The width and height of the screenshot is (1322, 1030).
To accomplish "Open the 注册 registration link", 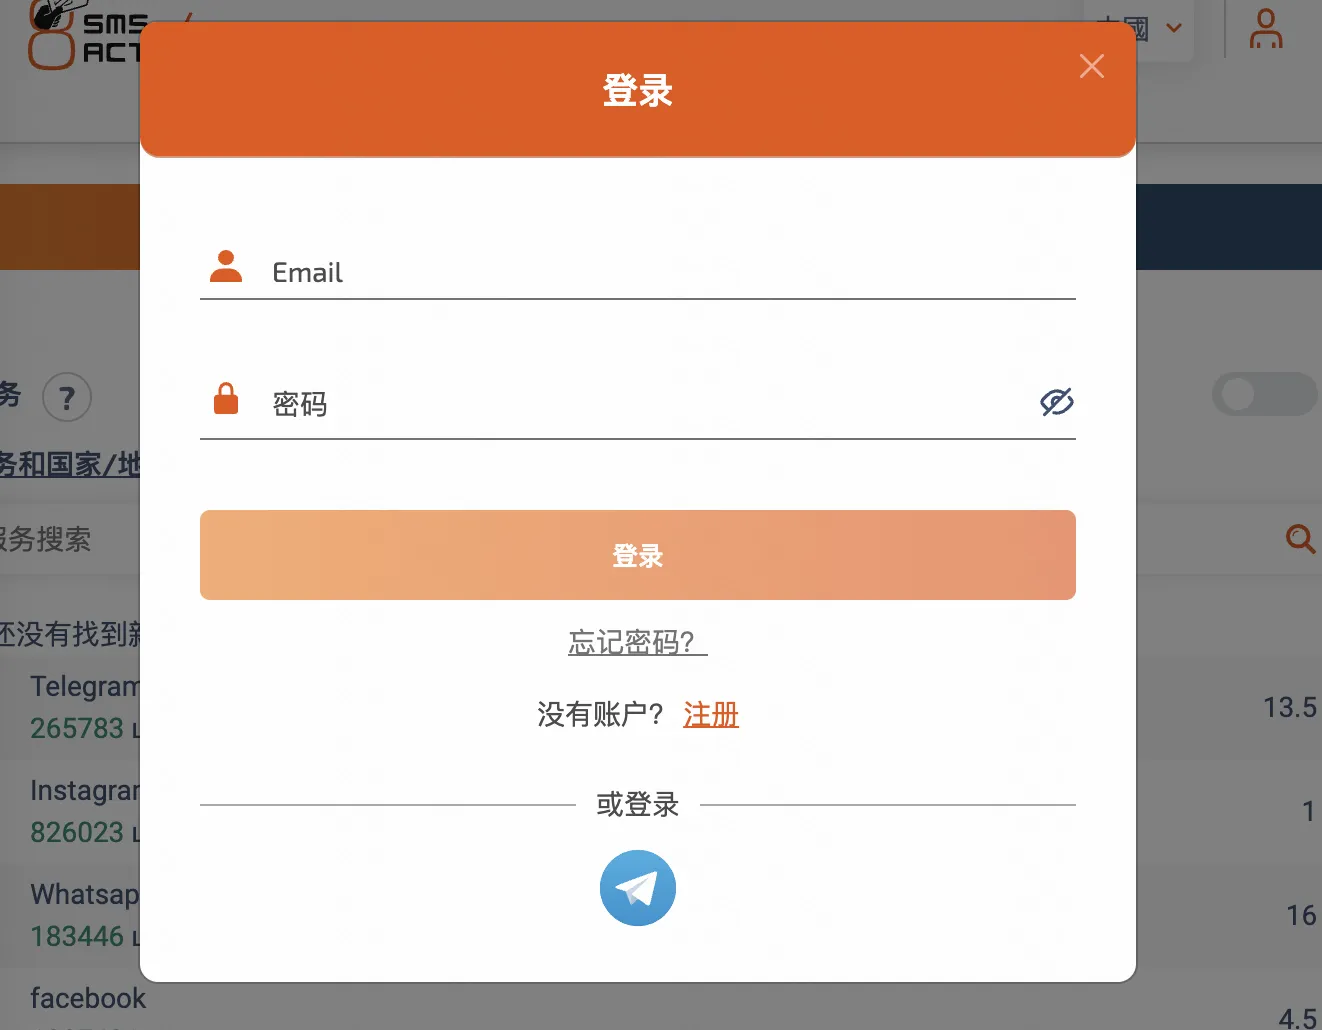I will 711,714.
